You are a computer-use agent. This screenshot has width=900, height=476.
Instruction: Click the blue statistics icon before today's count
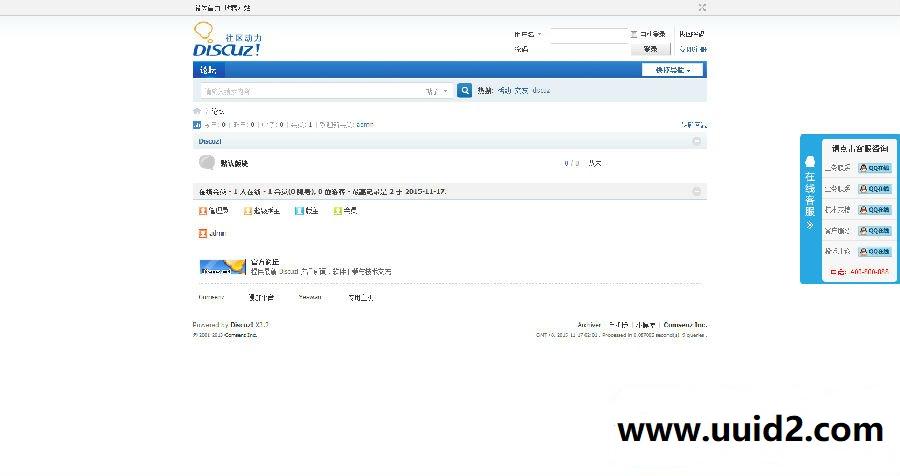pos(197,124)
